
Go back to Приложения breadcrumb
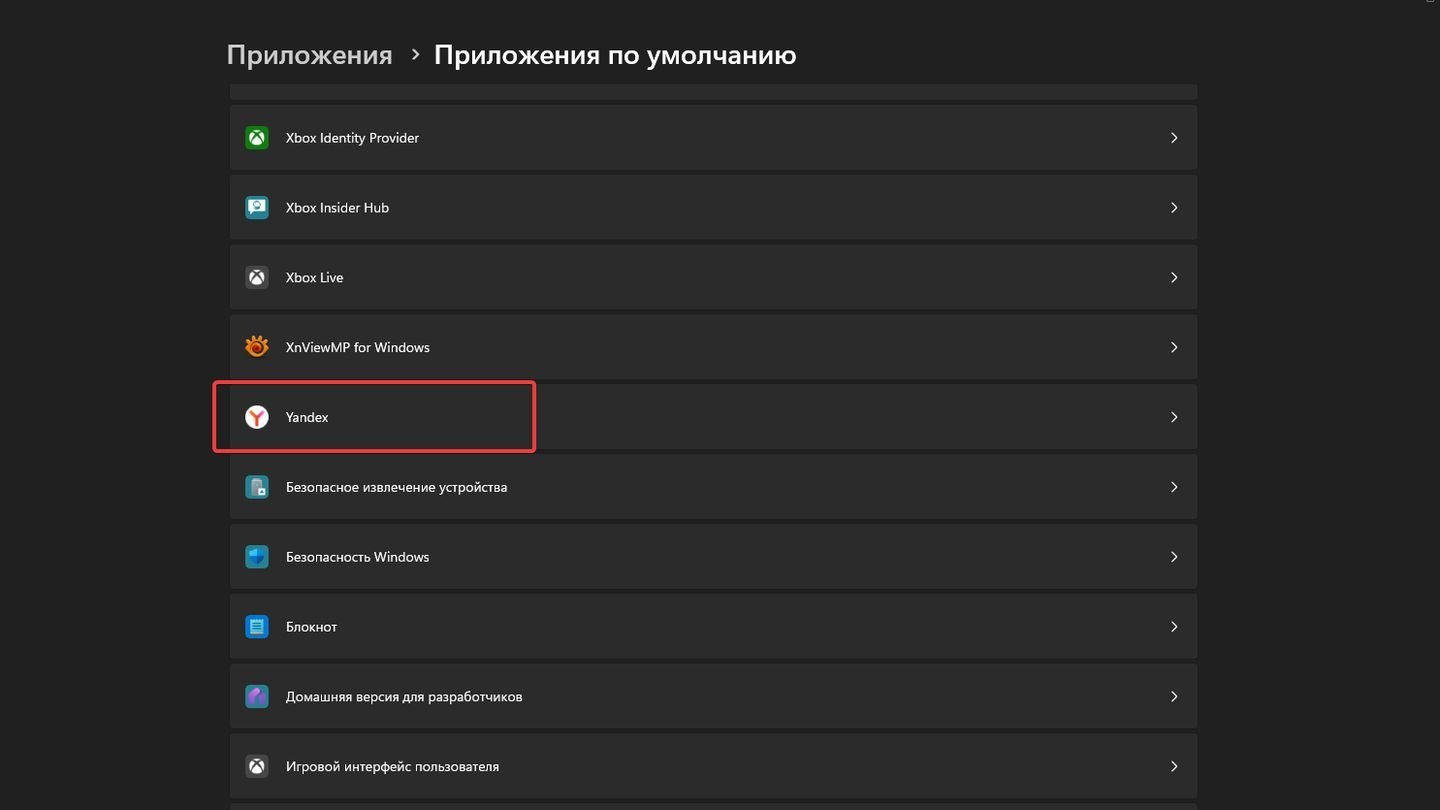tap(309, 55)
